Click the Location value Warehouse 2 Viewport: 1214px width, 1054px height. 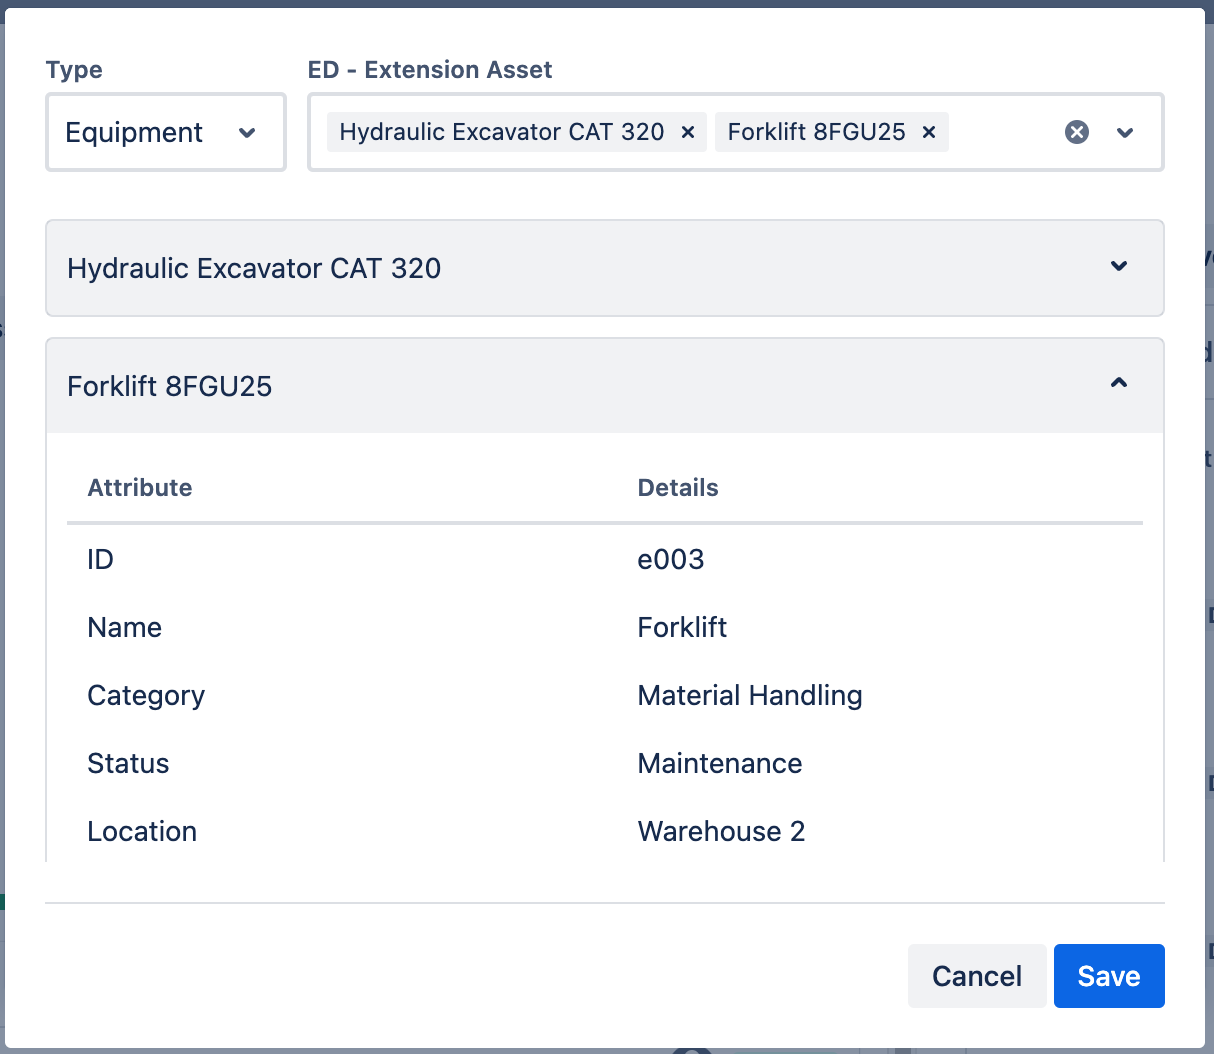click(x=721, y=831)
